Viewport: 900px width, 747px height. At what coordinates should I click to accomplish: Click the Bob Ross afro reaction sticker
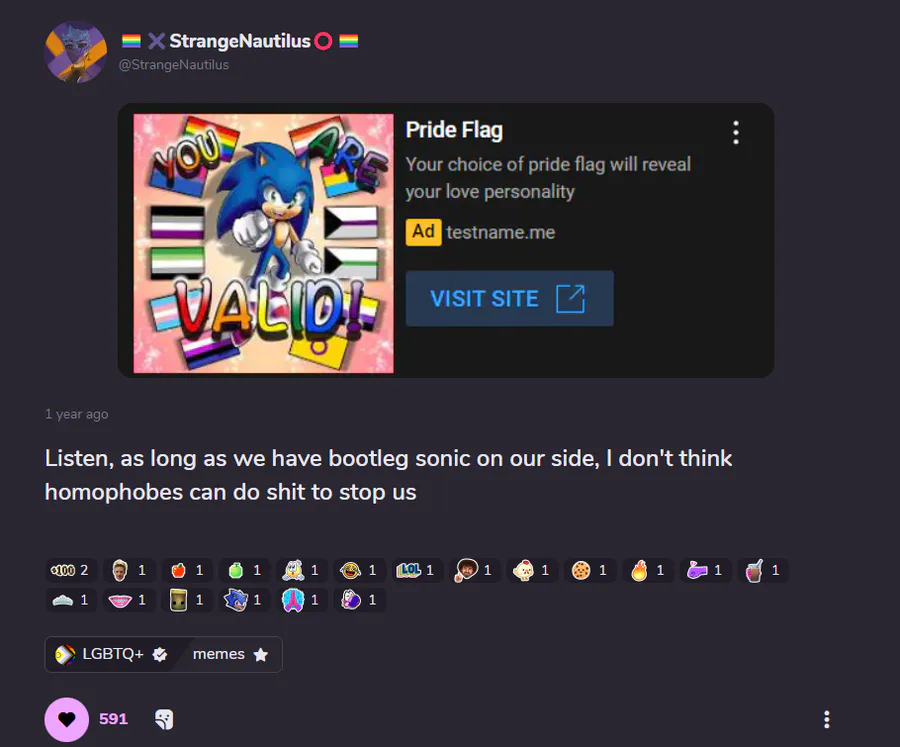pyautogui.click(x=475, y=570)
